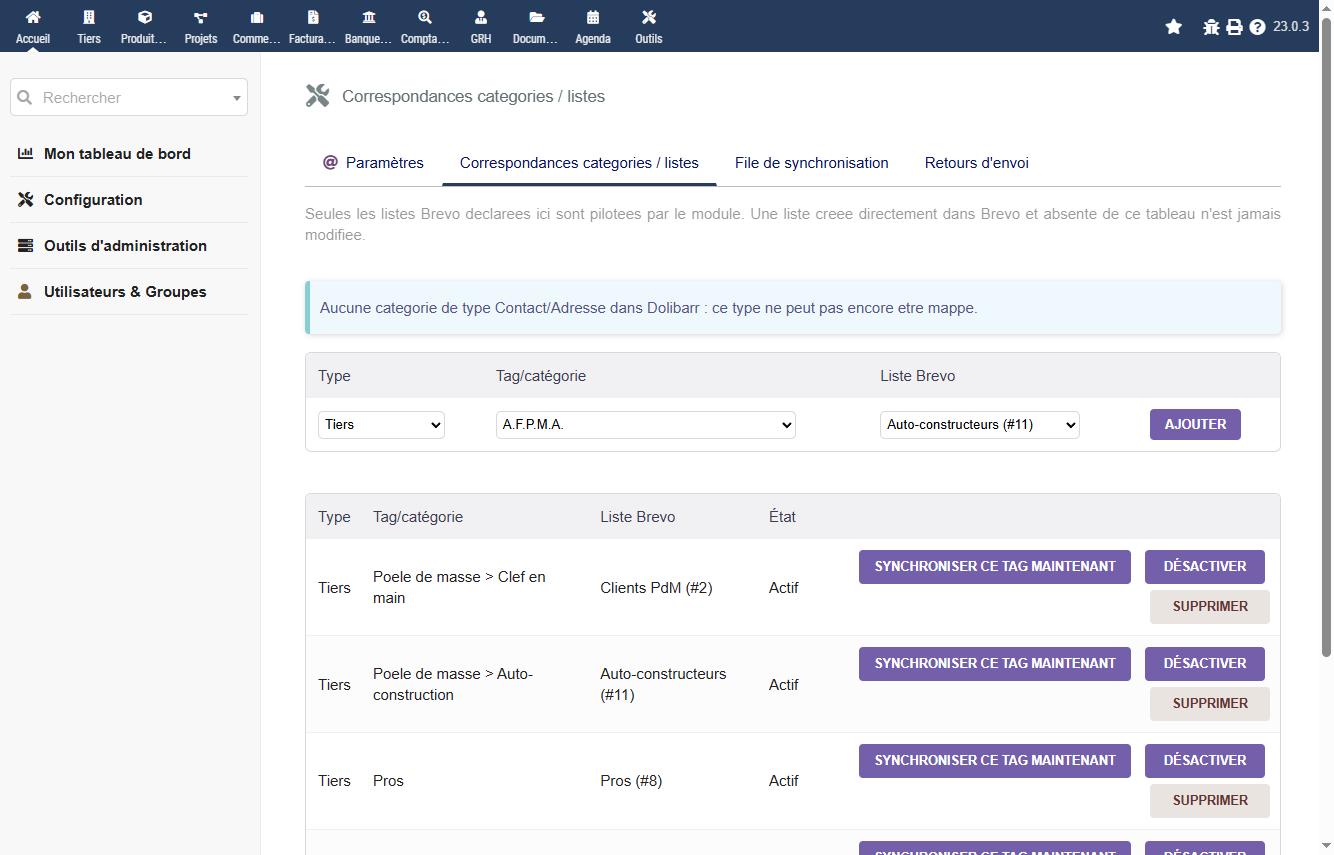This screenshot has height=855, width=1334.
Task: Select Correspondances categories / listes tab
Action: coord(579,163)
